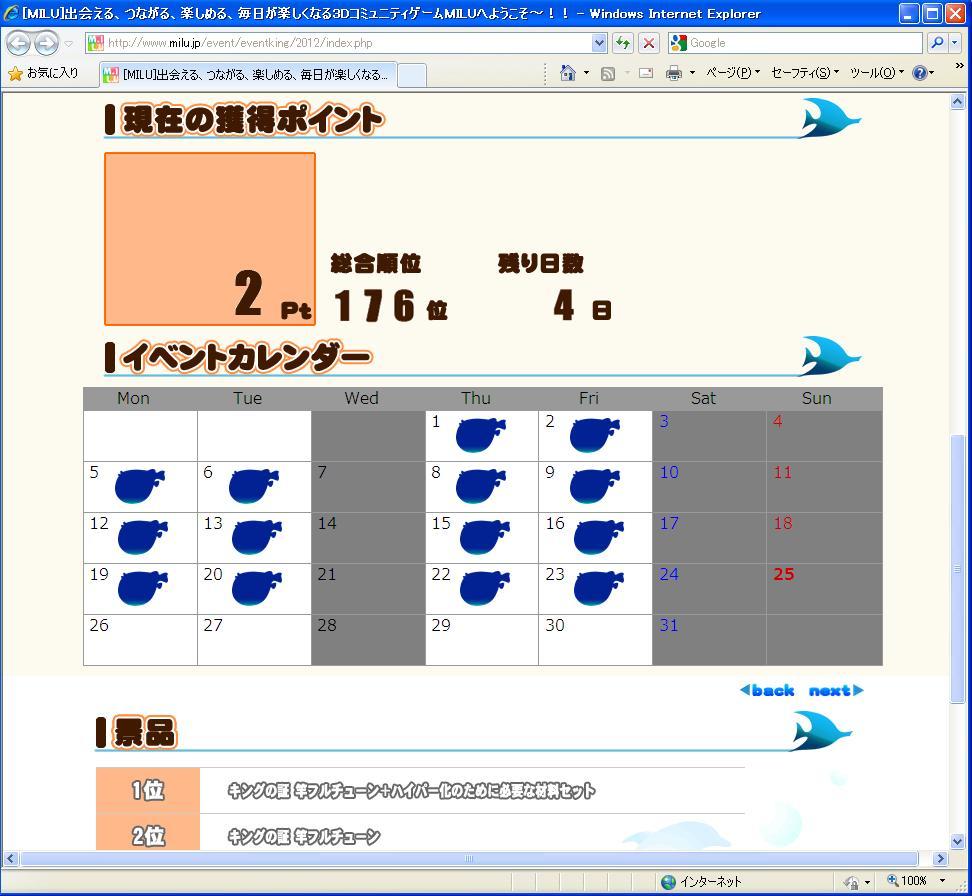Expand the Print options dropdown arrow
972x896 pixels.
[692, 73]
